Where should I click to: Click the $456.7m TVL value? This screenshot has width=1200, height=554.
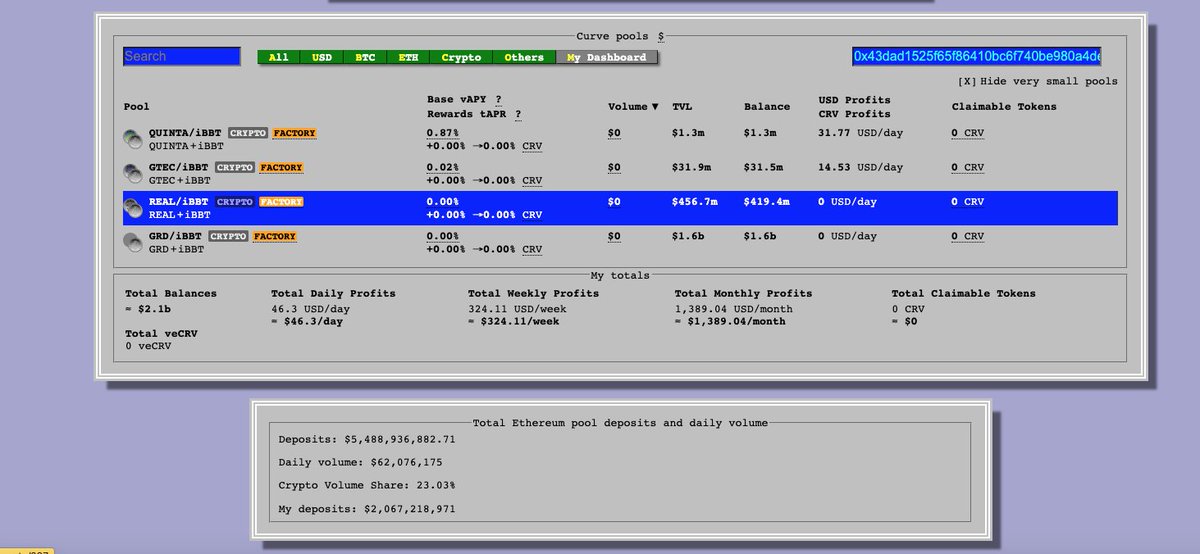tap(695, 202)
